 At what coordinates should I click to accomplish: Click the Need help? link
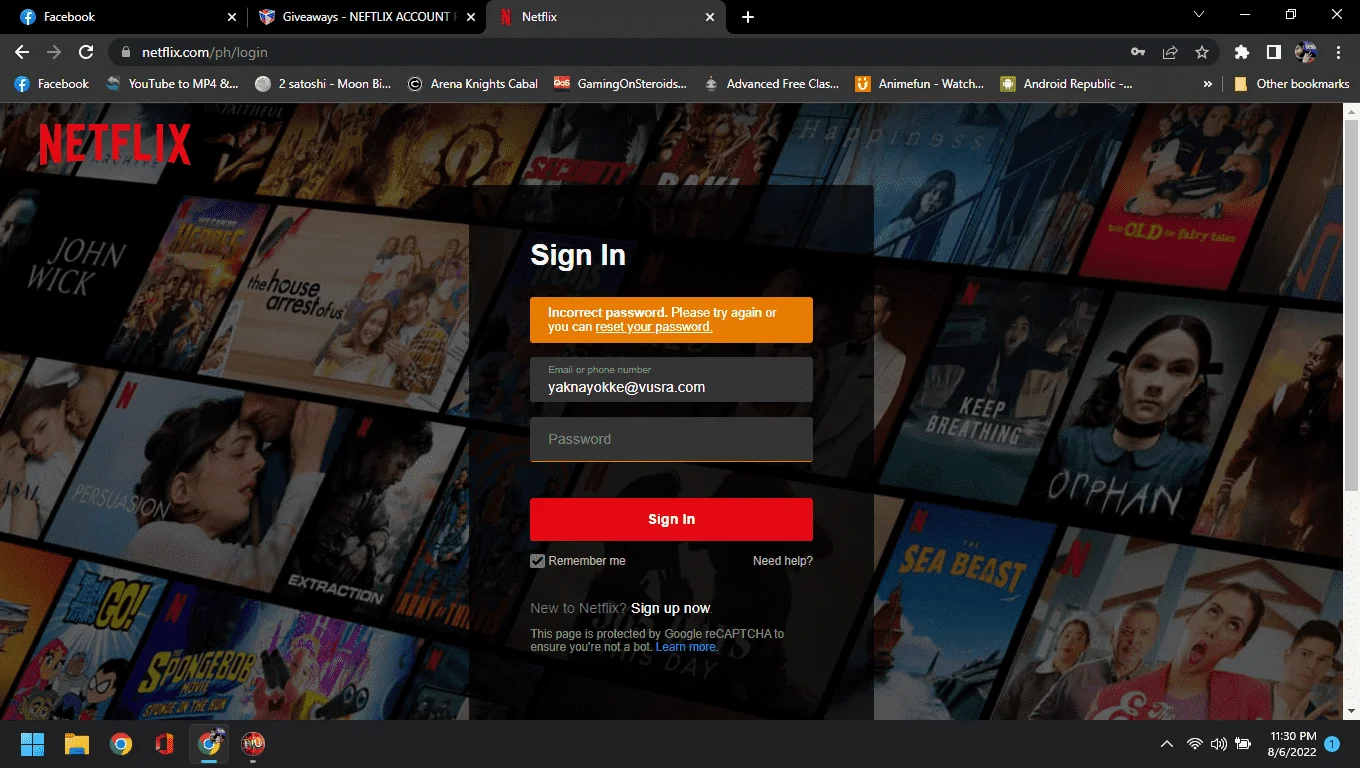[783, 561]
